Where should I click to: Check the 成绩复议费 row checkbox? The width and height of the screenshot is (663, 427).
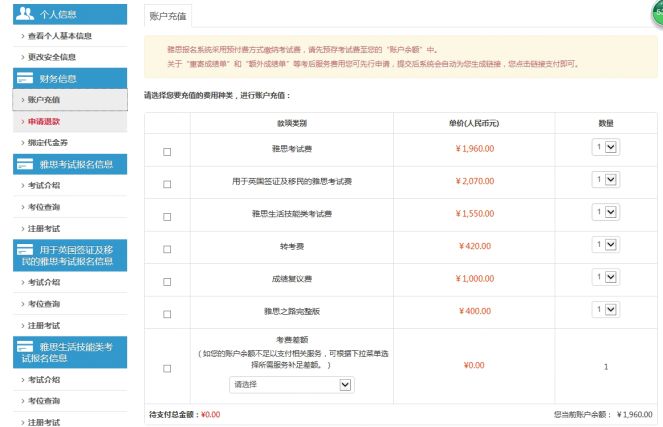(x=167, y=282)
